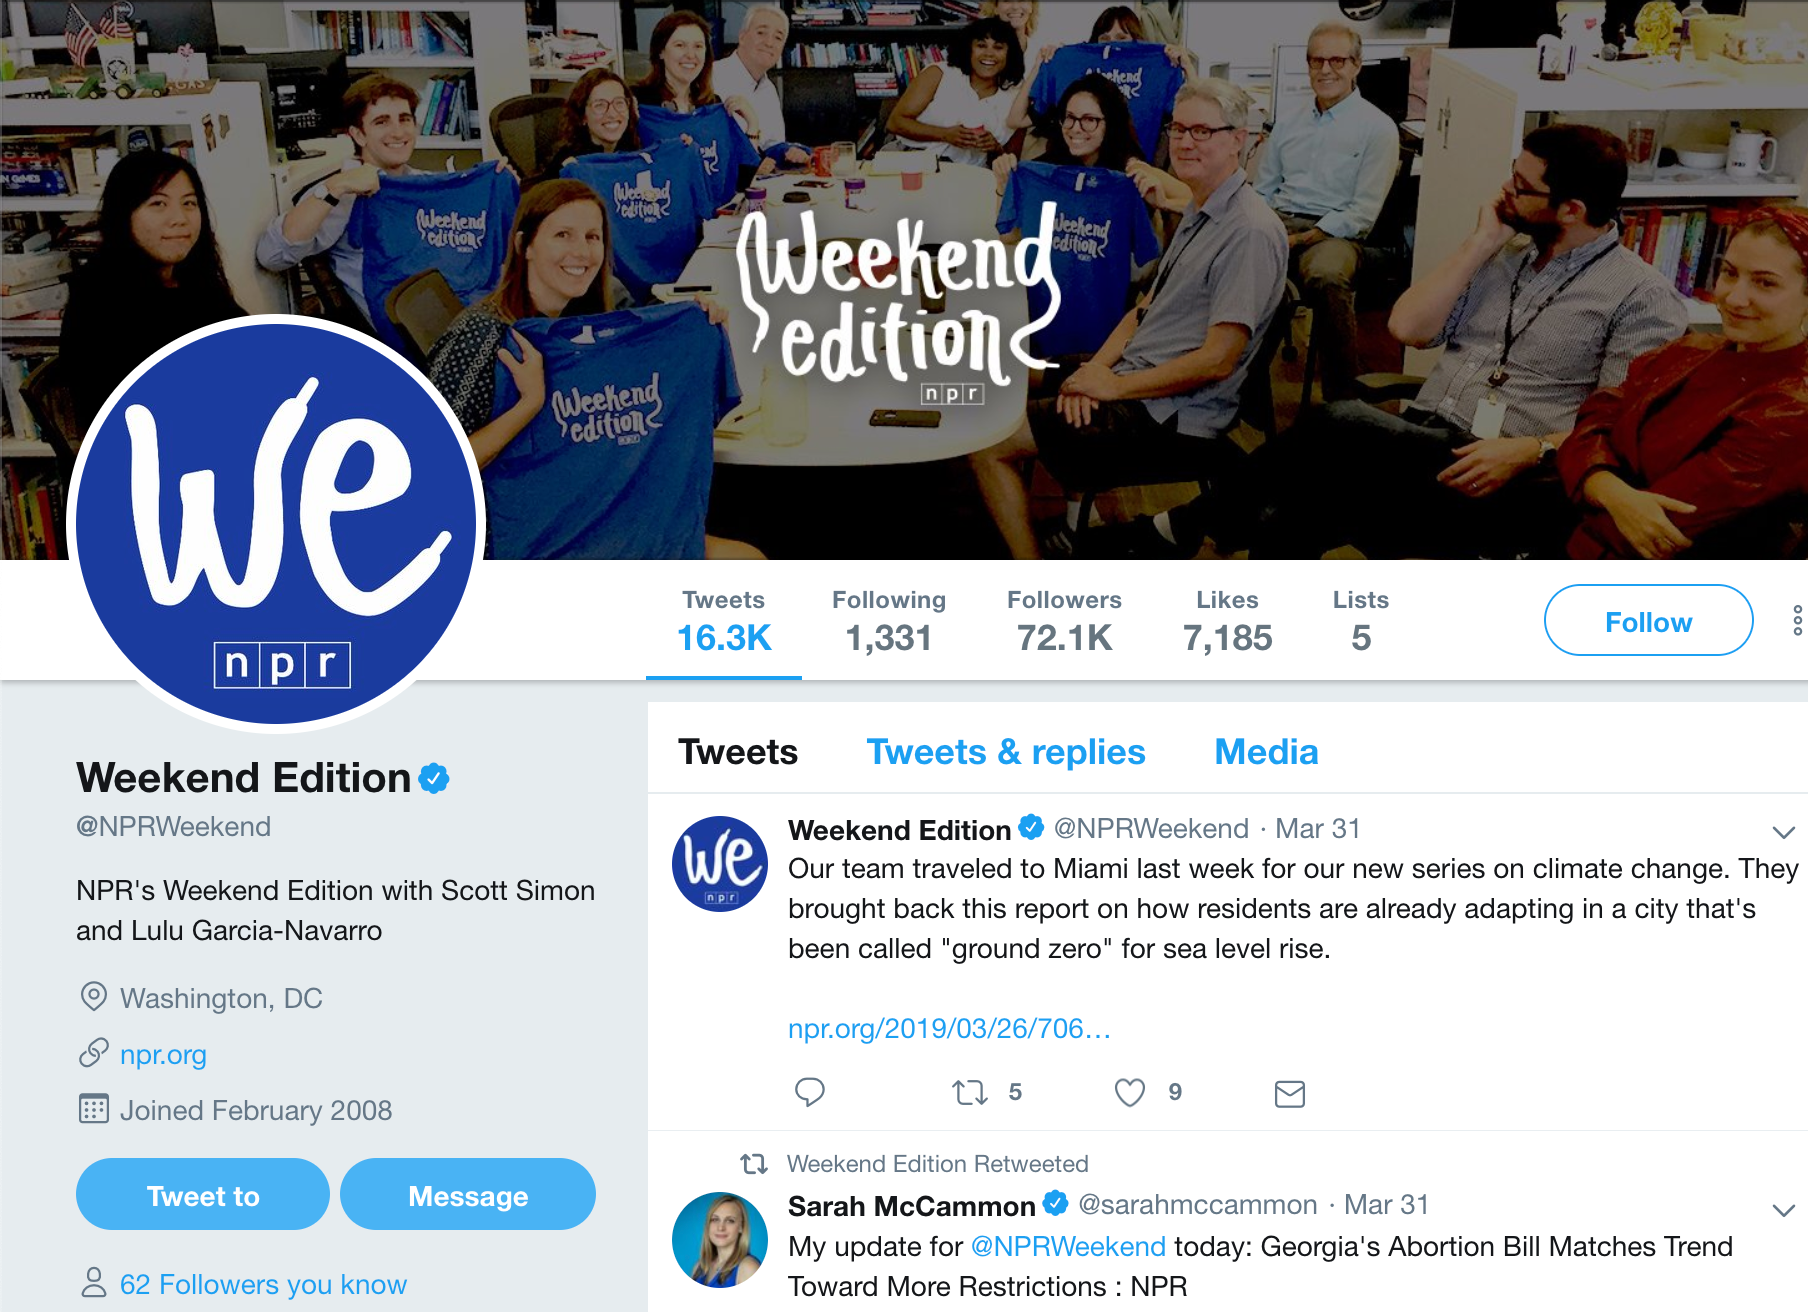The image size is (1808, 1312).
Task: Click the Message button
Action: 468,1195
